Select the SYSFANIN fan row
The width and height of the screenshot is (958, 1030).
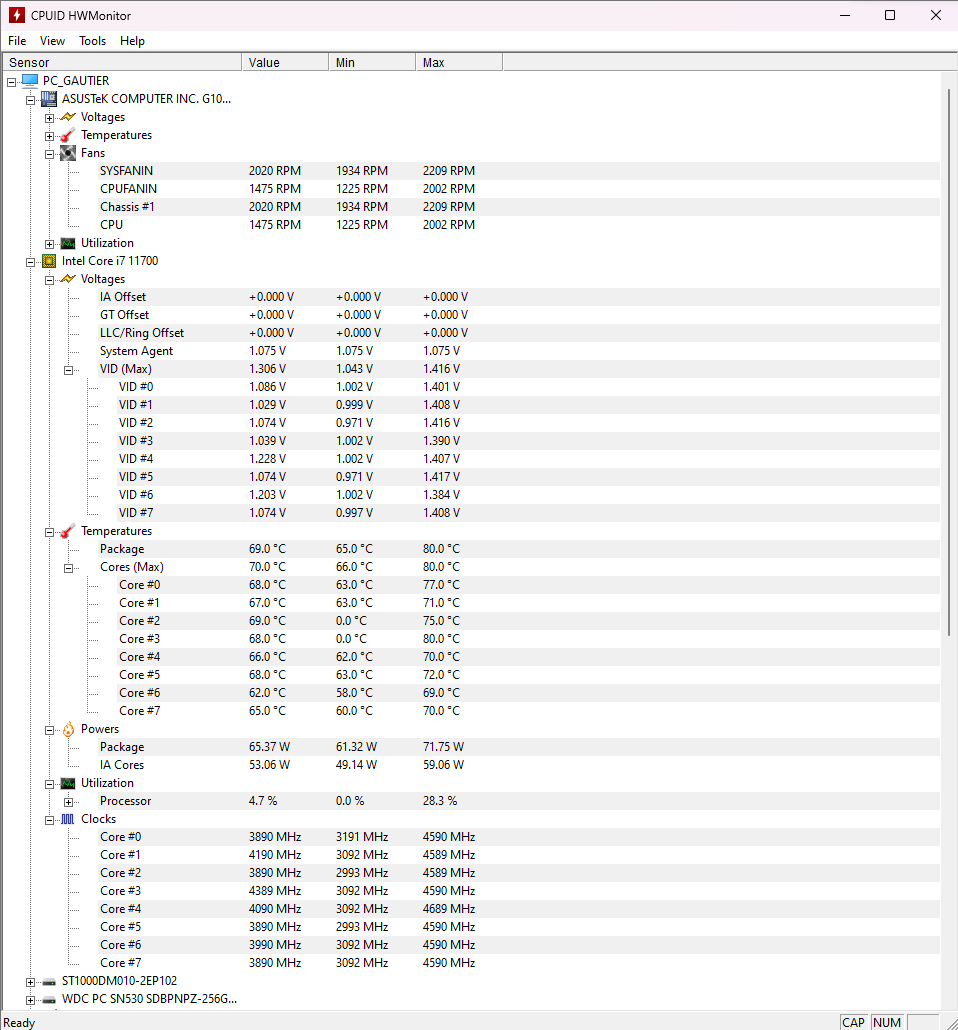(x=519, y=171)
